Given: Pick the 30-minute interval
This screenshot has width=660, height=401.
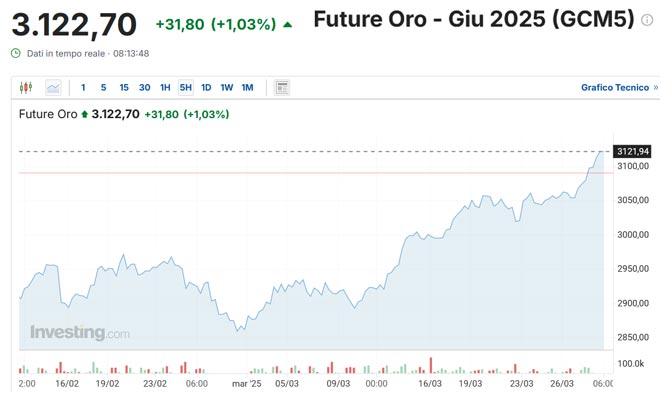Looking at the screenshot, I should (x=145, y=88).
